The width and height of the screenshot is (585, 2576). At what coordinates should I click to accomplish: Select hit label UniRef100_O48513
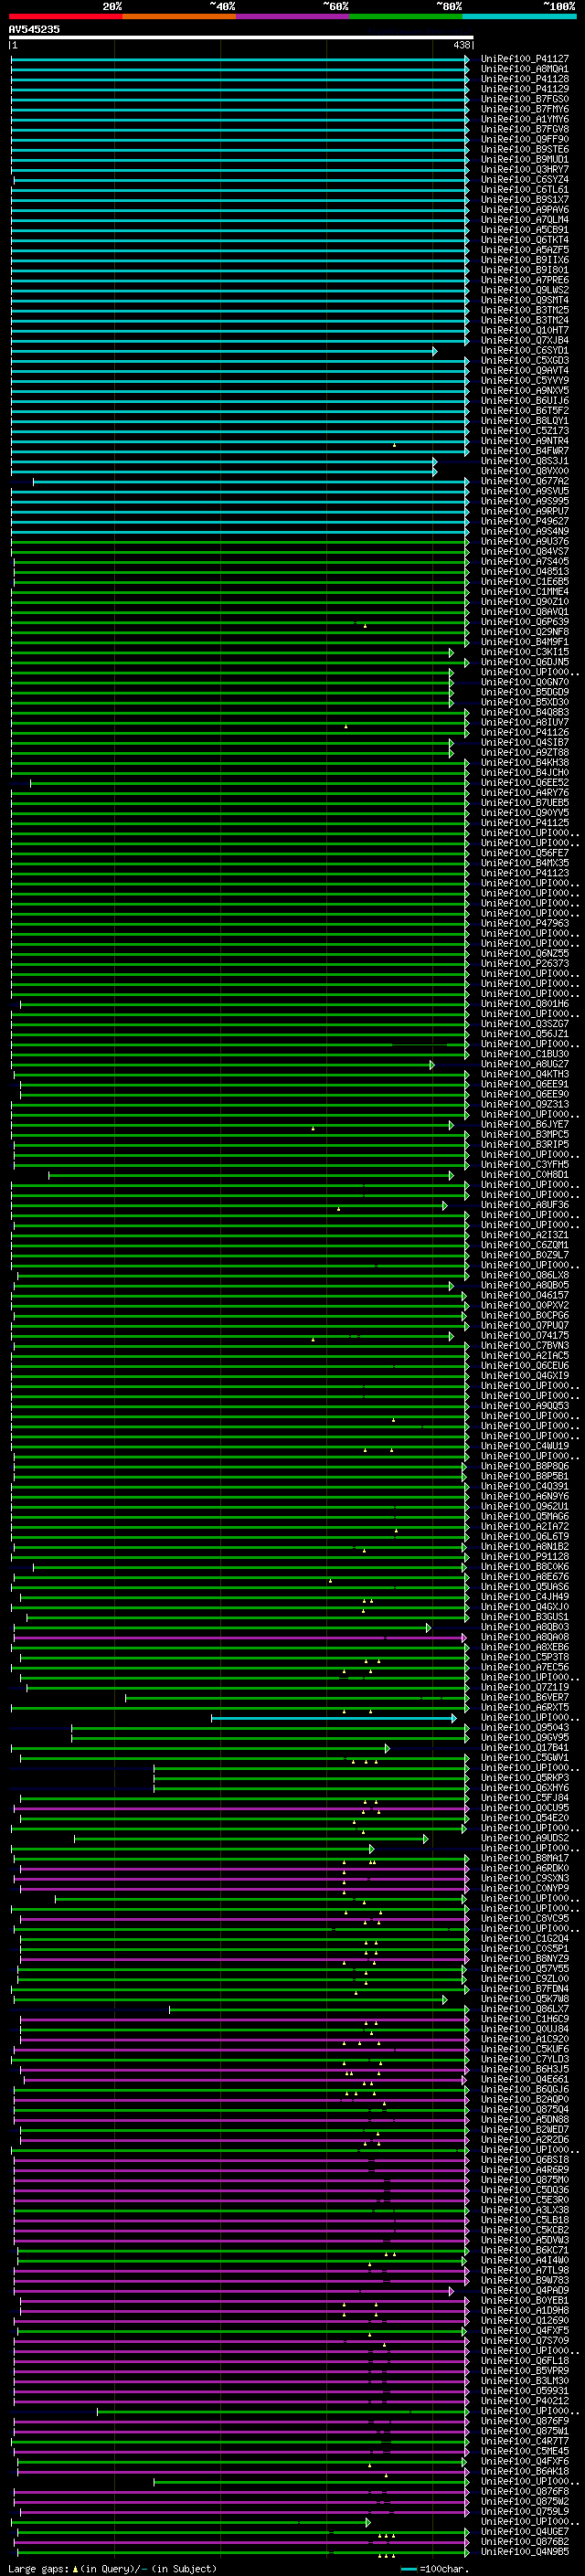coord(525,572)
